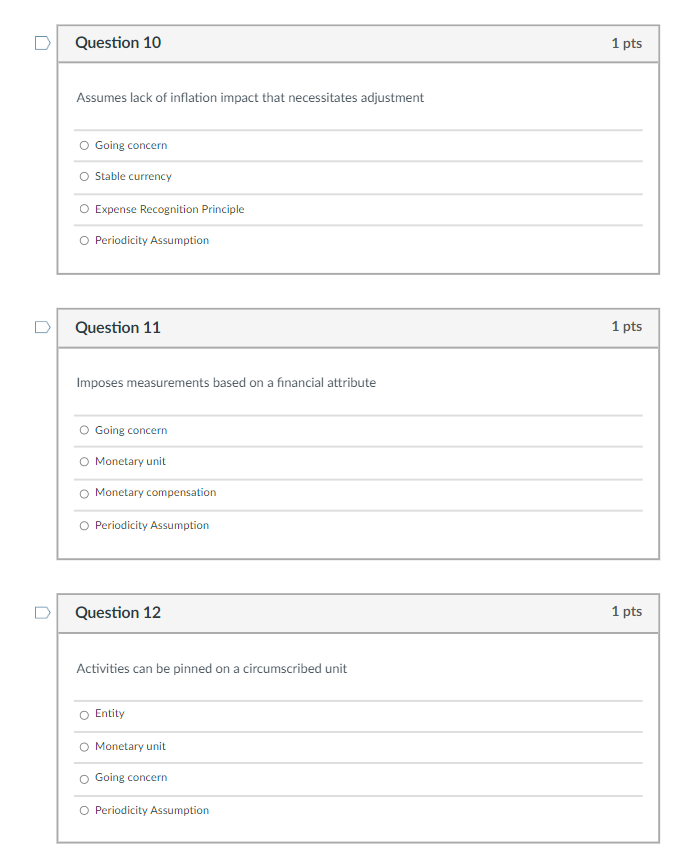
Task: Click the Question 11 header
Action: click(117, 327)
